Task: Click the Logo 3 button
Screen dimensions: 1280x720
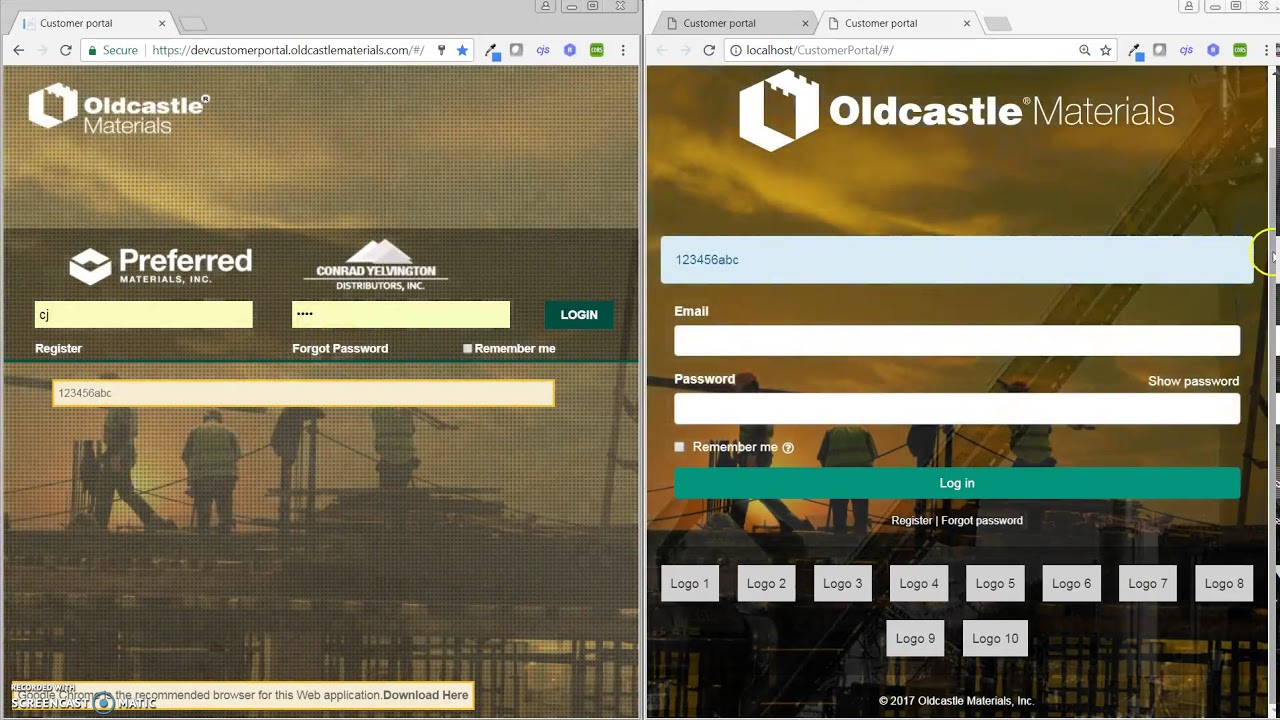Action: click(x=842, y=584)
